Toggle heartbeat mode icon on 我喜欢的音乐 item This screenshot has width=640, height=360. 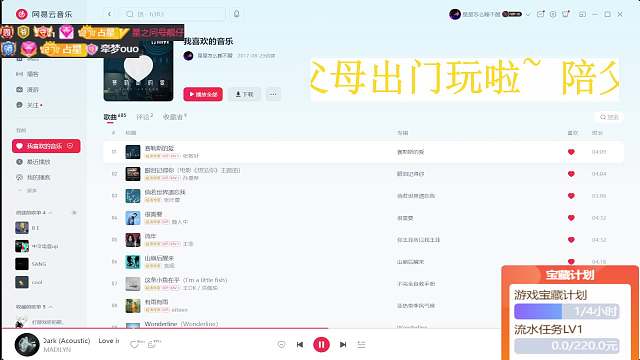point(70,146)
